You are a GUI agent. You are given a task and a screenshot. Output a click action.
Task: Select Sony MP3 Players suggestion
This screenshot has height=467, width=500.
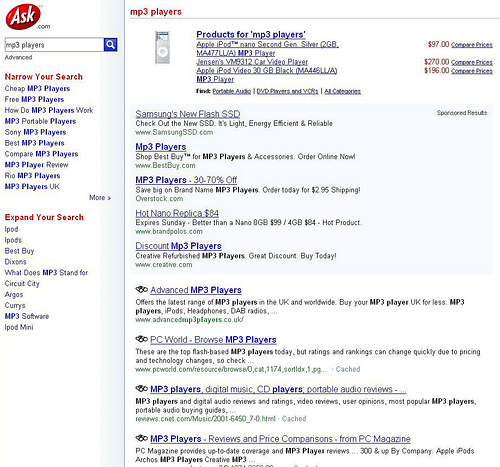(35, 132)
